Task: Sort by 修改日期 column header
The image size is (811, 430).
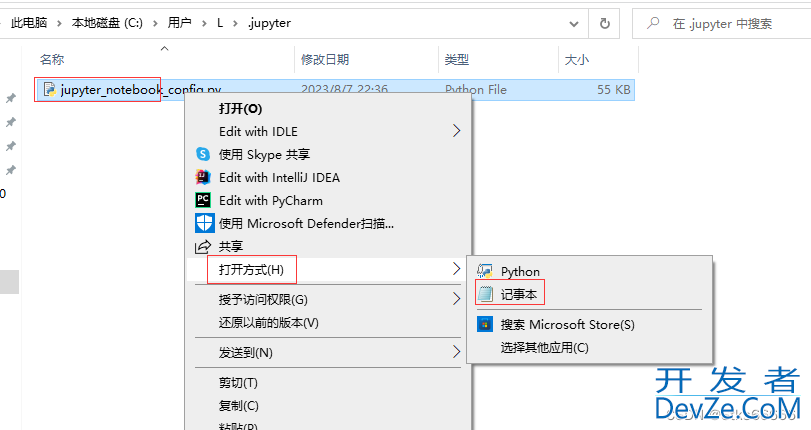Action: click(x=325, y=60)
